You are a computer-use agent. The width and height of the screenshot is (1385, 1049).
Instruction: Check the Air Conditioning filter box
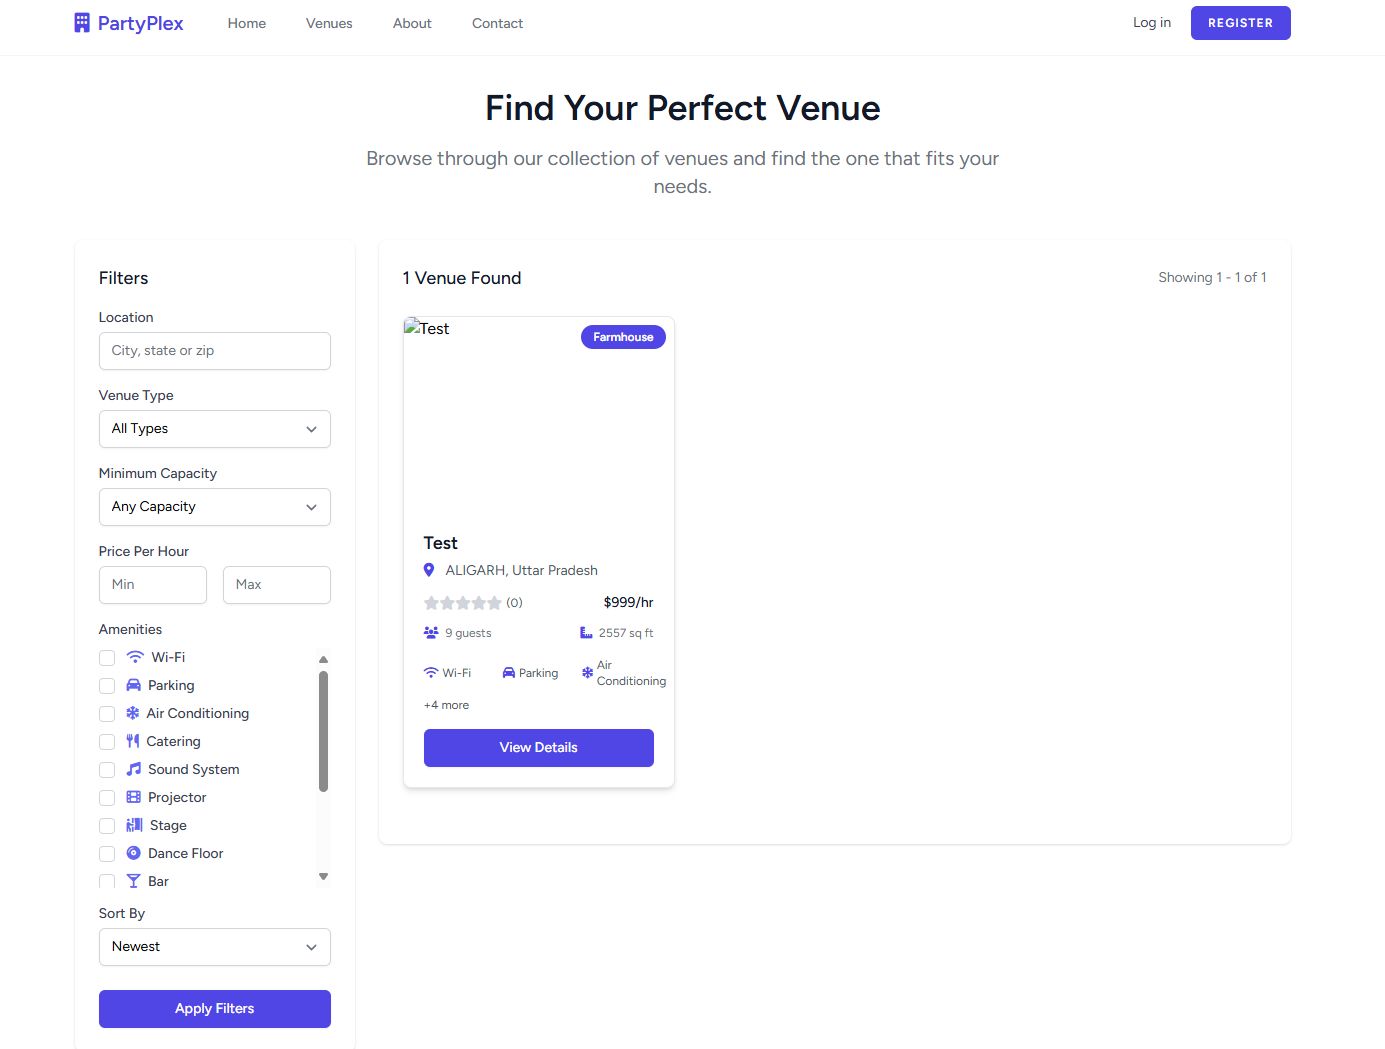(x=107, y=714)
